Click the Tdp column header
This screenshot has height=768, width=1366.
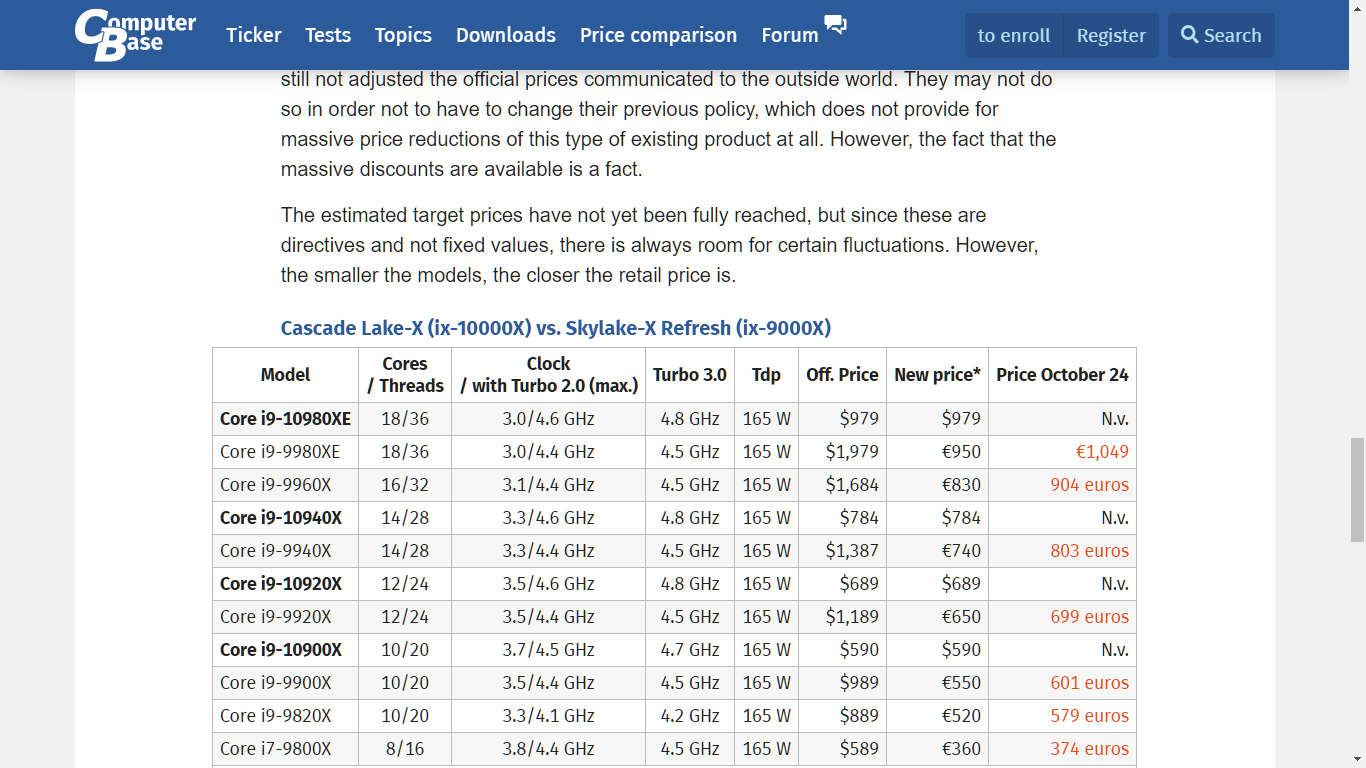[766, 375]
